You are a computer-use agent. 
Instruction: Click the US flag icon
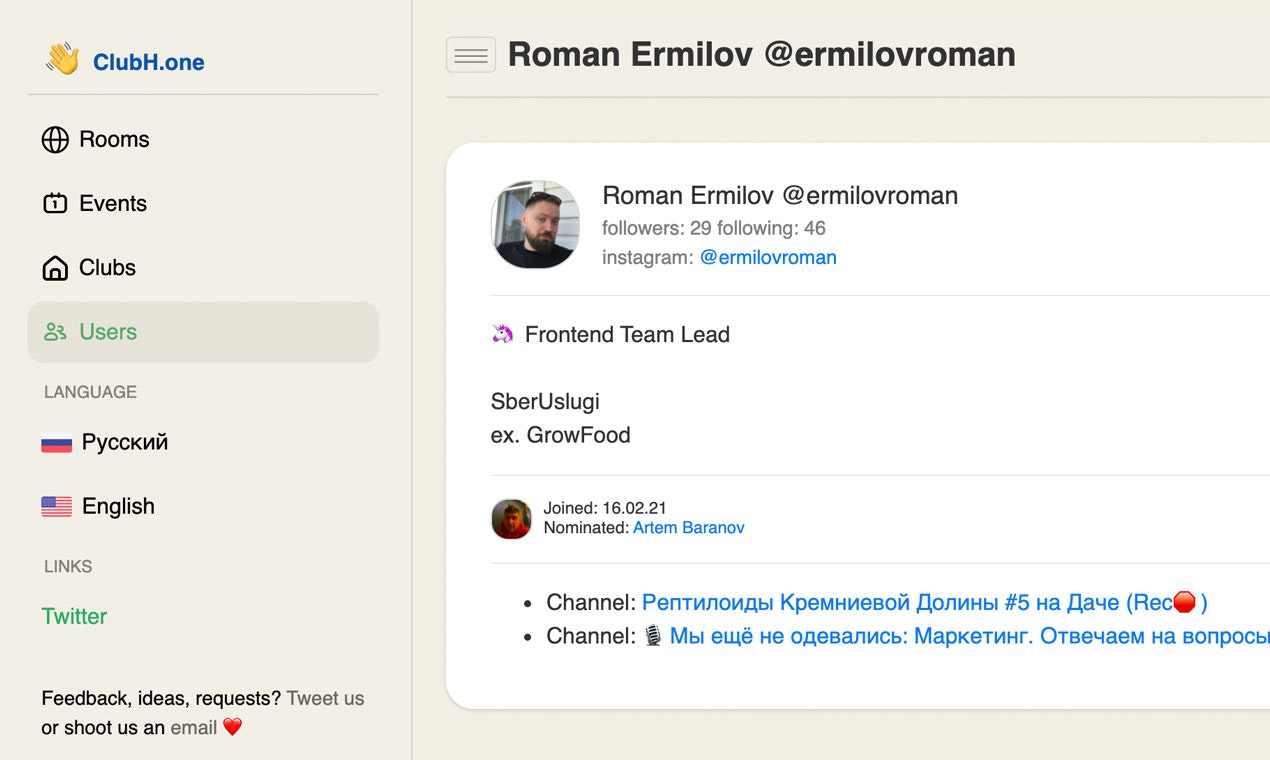tap(56, 507)
